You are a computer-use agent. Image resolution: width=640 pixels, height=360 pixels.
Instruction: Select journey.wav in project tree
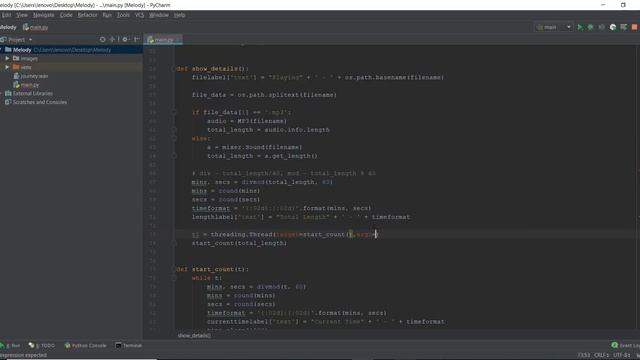(x=31, y=76)
